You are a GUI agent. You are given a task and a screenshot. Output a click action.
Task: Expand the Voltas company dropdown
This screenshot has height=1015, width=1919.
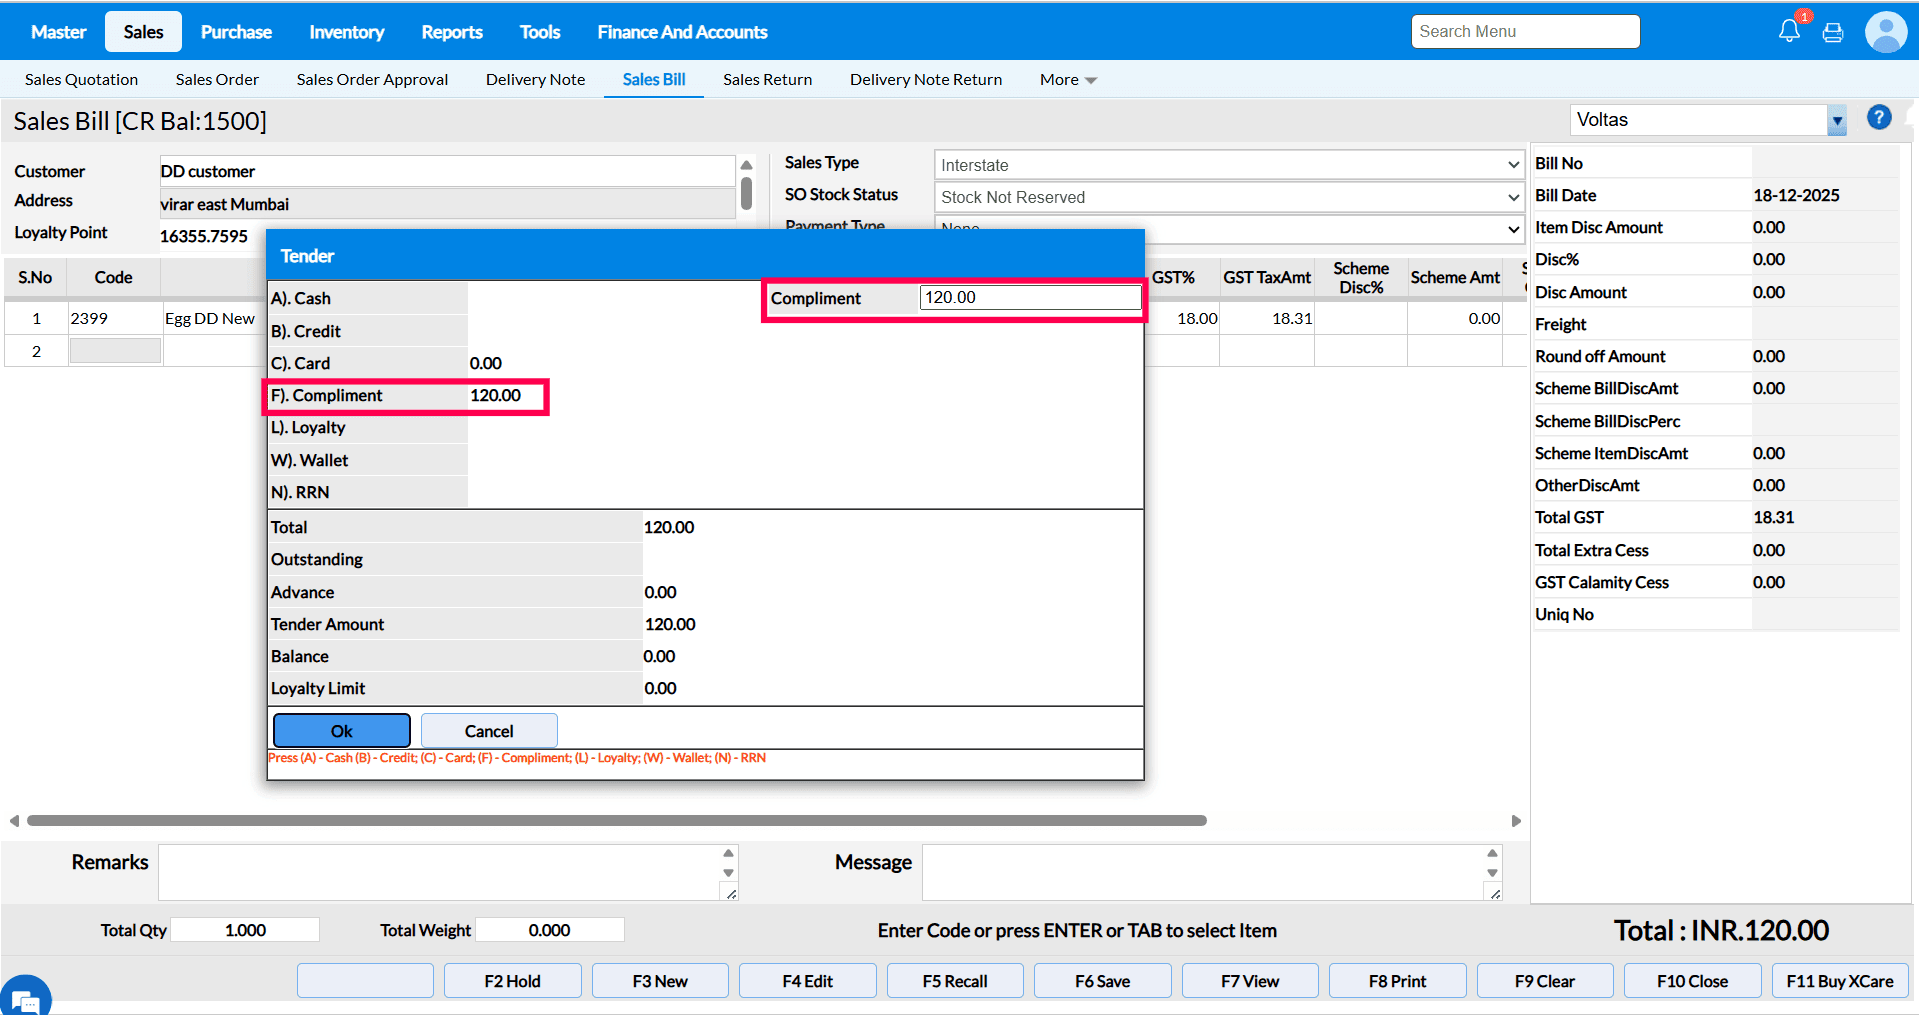pos(1836,121)
